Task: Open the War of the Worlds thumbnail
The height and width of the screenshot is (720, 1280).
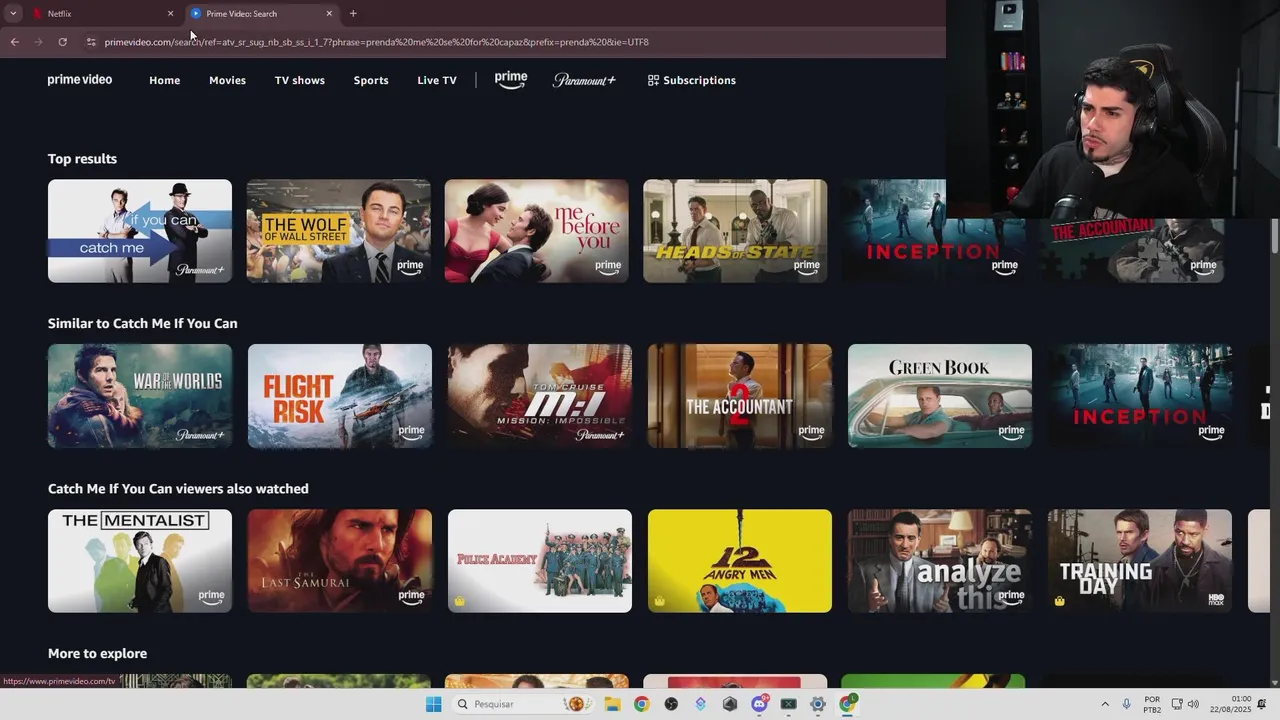Action: 140,396
